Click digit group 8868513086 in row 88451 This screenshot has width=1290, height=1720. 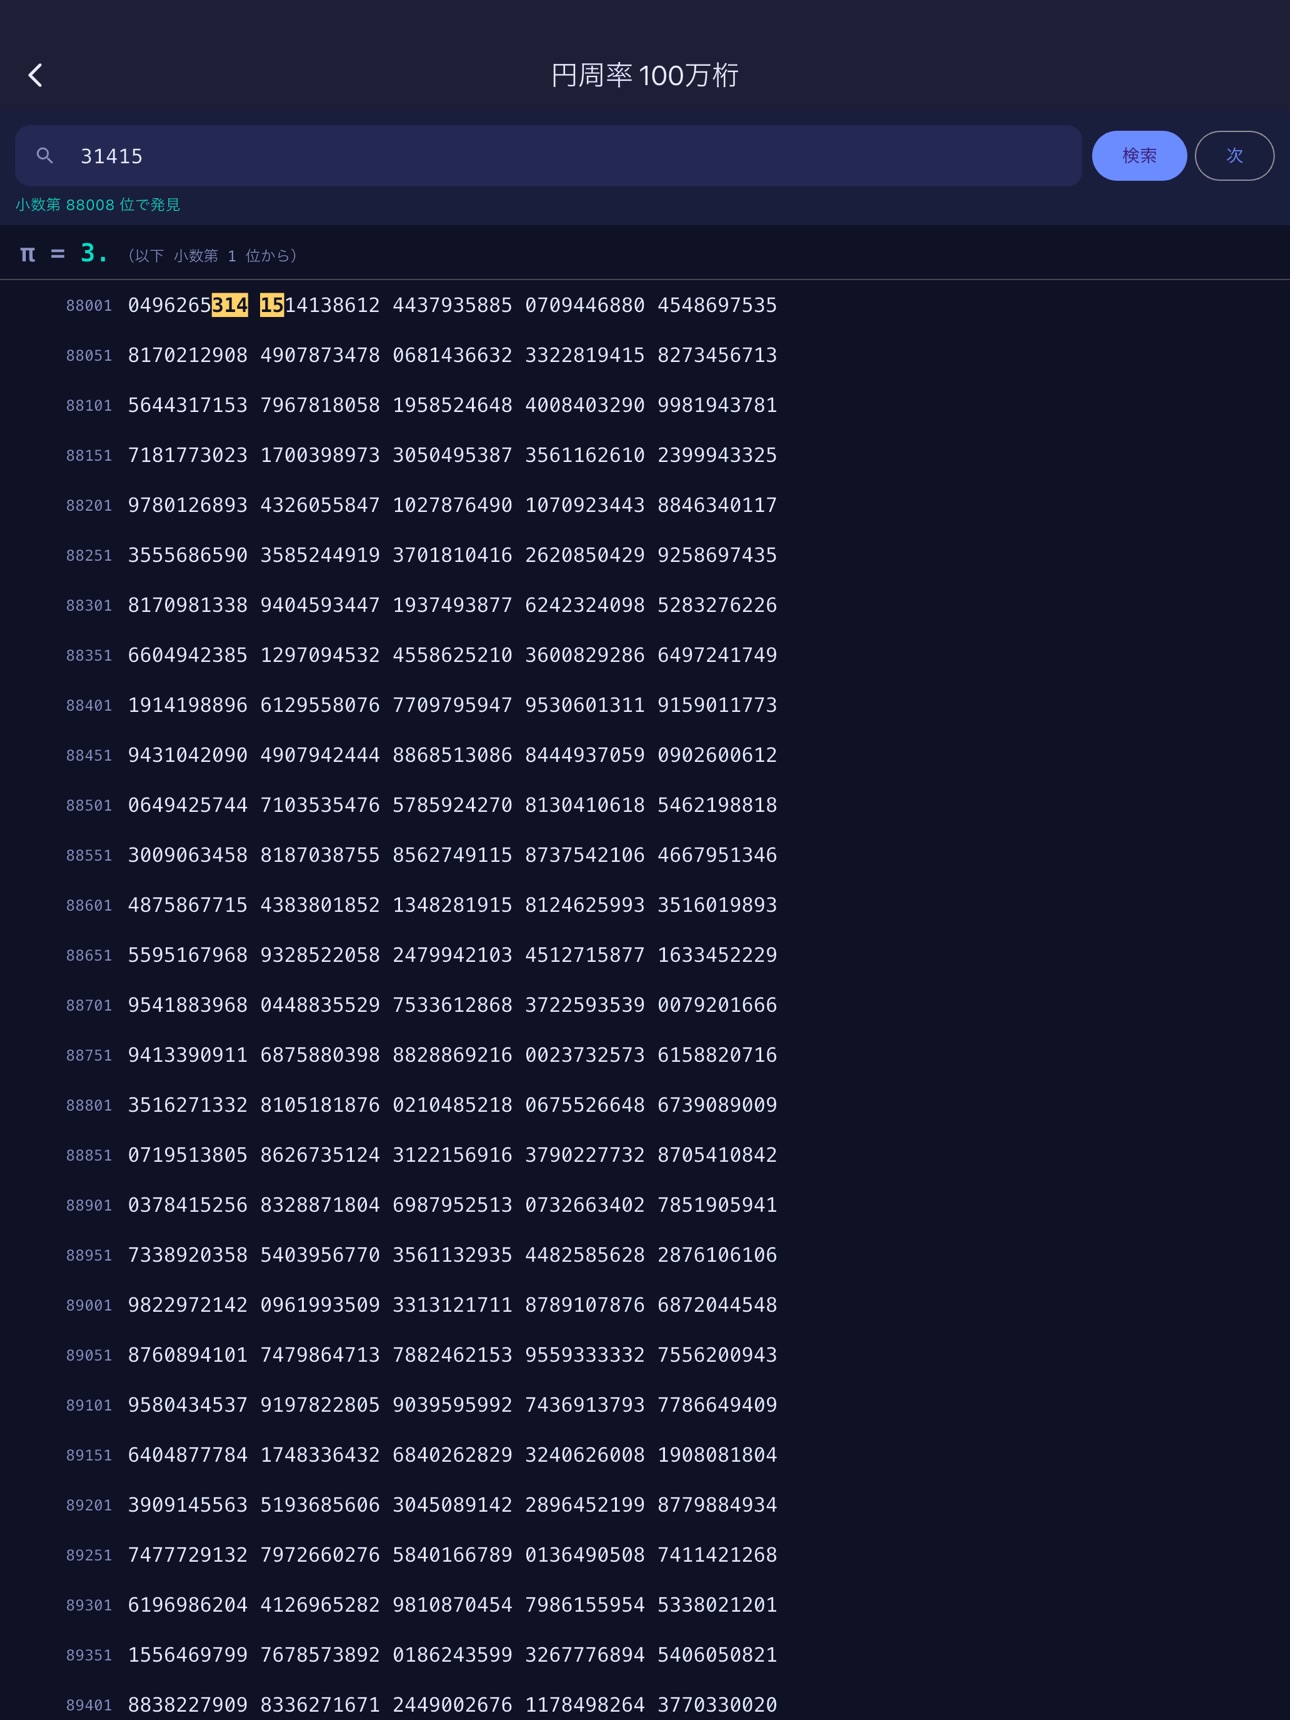[x=452, y=755]
